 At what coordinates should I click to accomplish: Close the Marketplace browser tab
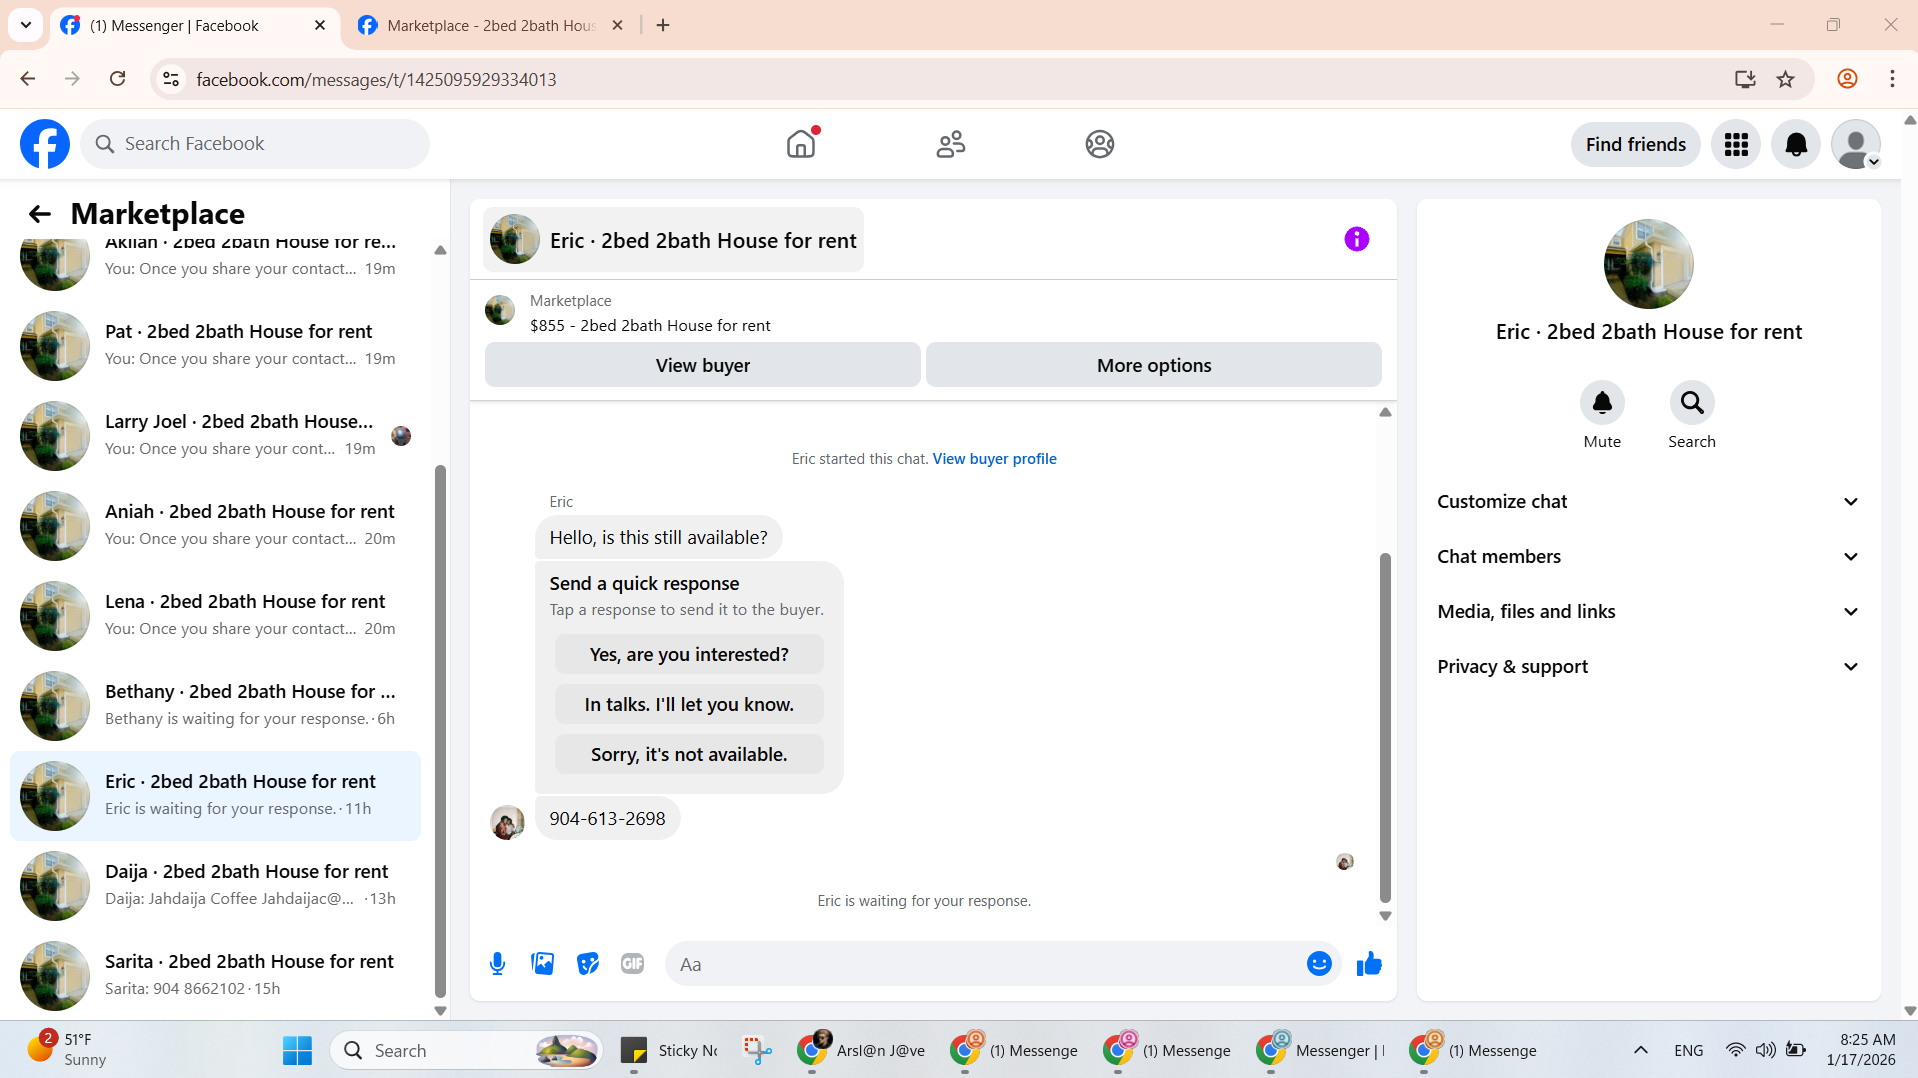click(617, 26)
